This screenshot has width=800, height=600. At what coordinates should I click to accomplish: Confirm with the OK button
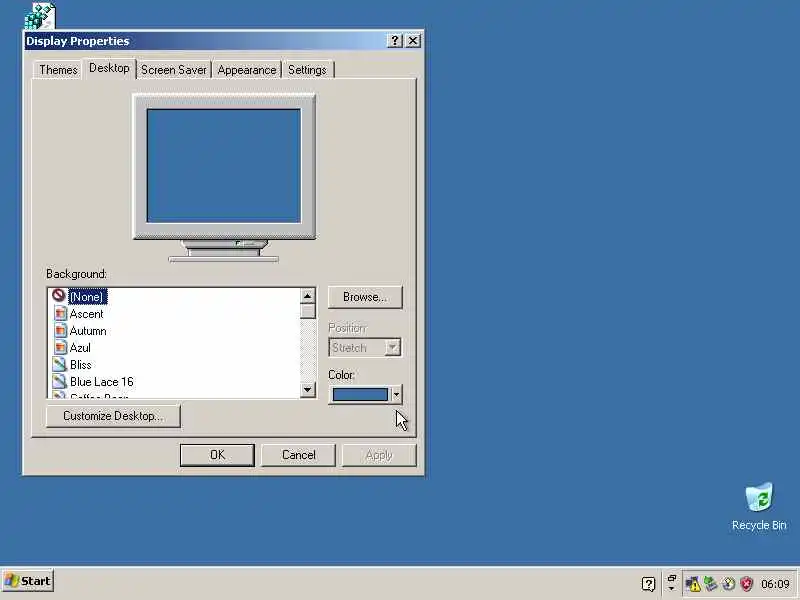coord(217,455)
